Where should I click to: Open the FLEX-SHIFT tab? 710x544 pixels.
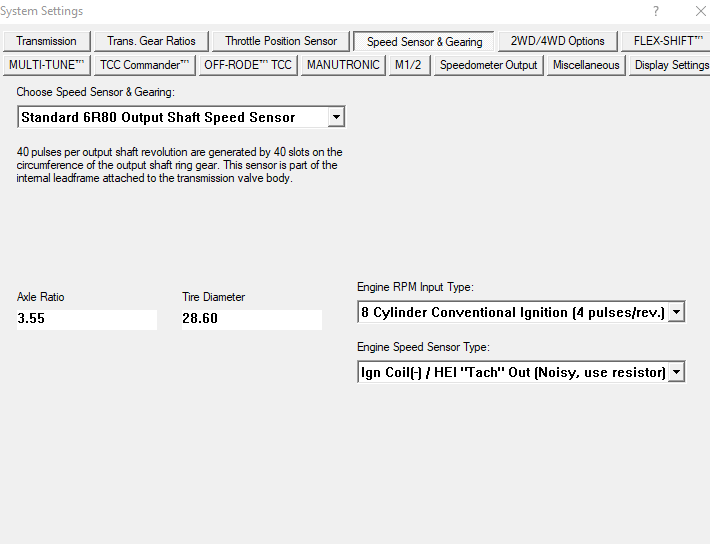(665, 41)
